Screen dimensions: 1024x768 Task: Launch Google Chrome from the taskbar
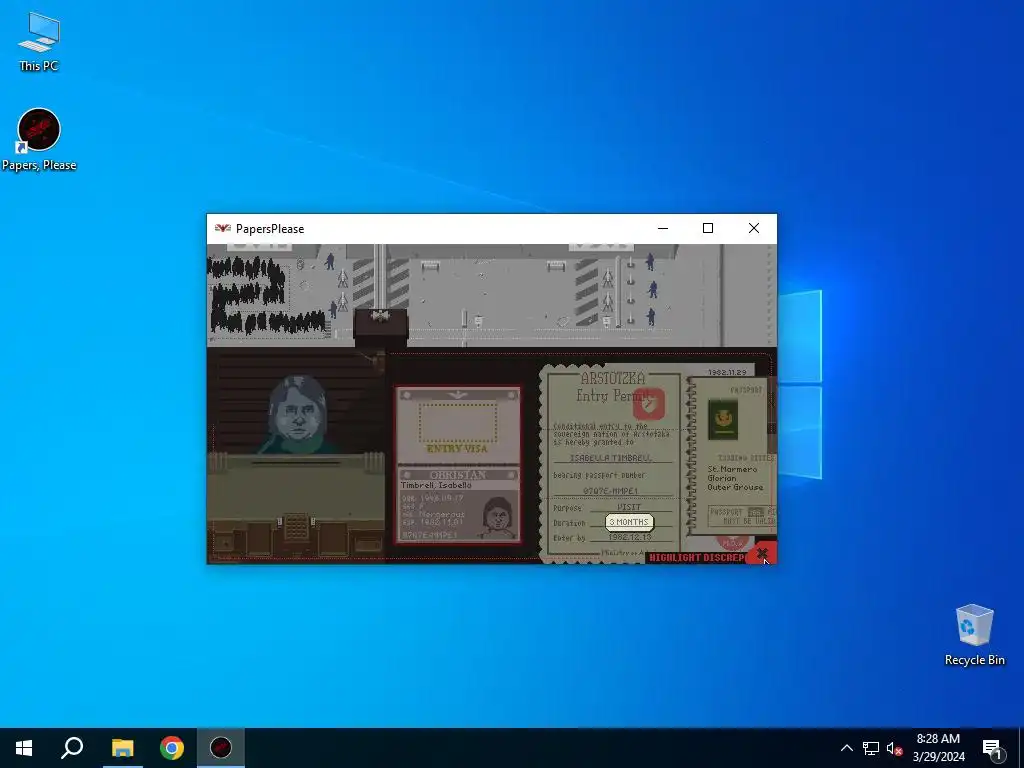click(172, 748)
